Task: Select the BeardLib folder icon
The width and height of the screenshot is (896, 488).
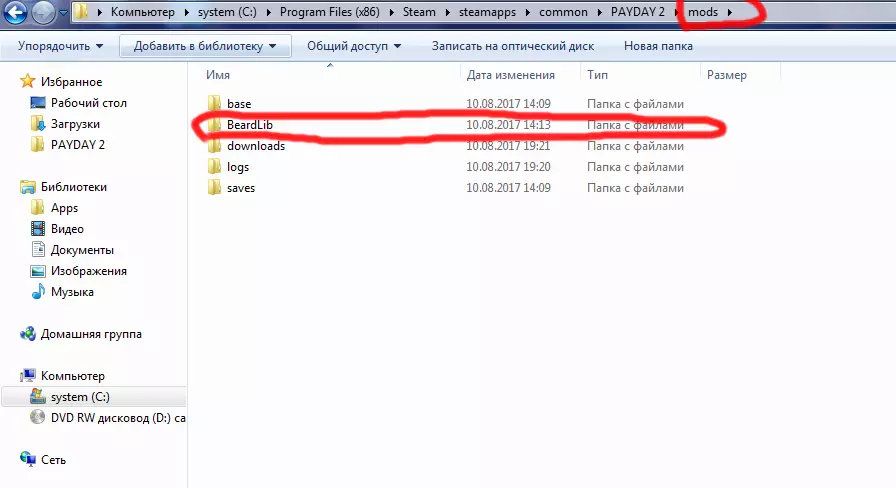Action: coord(214,125)
